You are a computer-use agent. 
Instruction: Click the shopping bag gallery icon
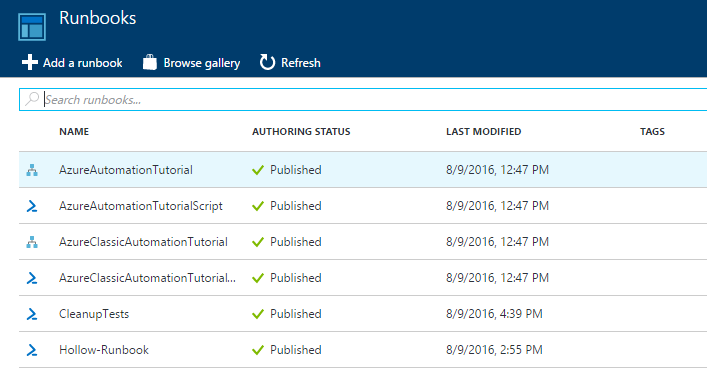click(x=150, y=62)
